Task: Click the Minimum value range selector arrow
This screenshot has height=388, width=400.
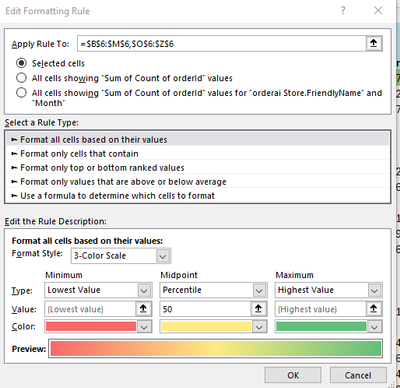Action: click(143, 309)
